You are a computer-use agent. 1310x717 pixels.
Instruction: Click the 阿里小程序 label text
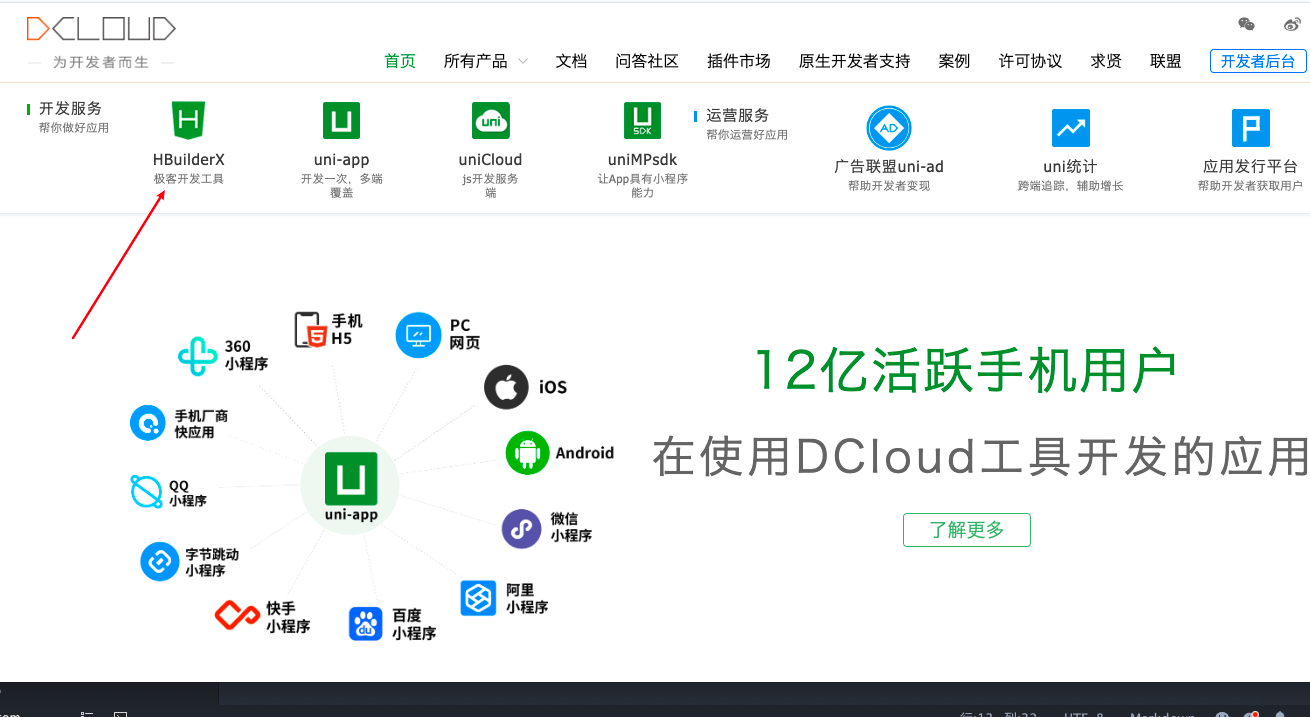pos(527,598)
